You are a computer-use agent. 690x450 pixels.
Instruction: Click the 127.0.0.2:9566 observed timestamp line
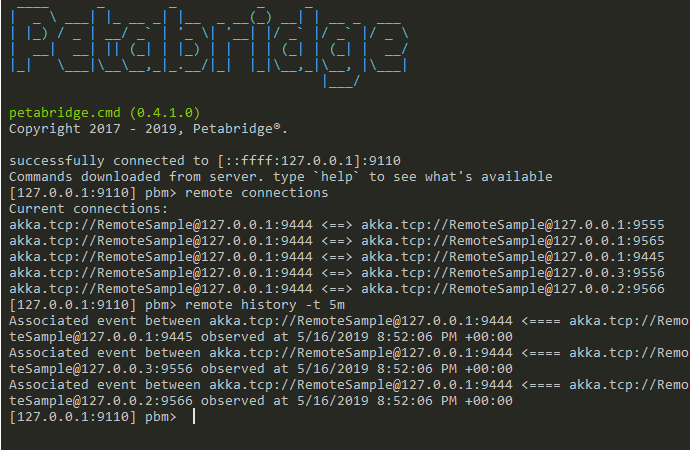pyautogui.click(x=261, y=401)
